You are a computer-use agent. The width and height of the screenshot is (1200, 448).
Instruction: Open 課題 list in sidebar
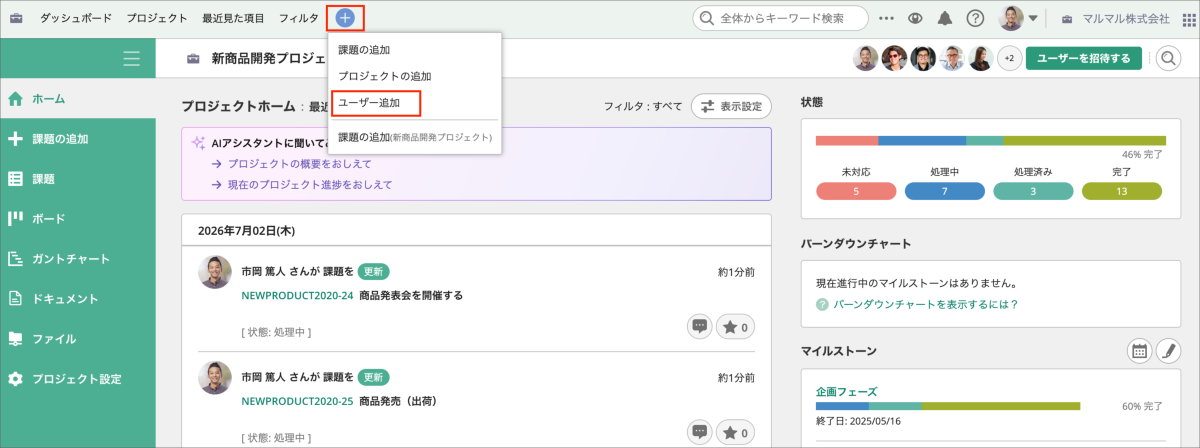[78, 179]
